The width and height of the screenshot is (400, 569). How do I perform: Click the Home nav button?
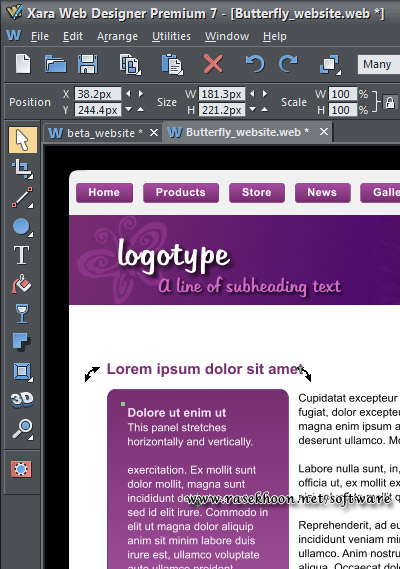point(104,193)
